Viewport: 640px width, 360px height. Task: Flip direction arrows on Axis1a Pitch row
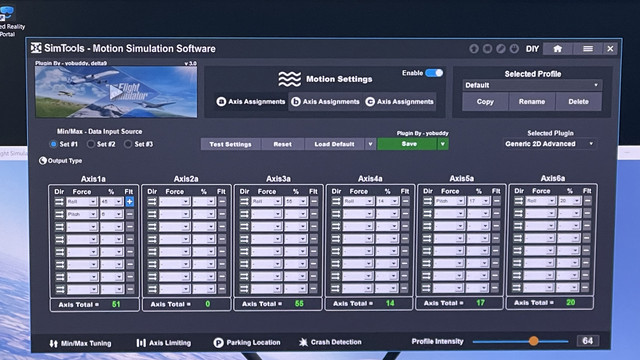60,214
